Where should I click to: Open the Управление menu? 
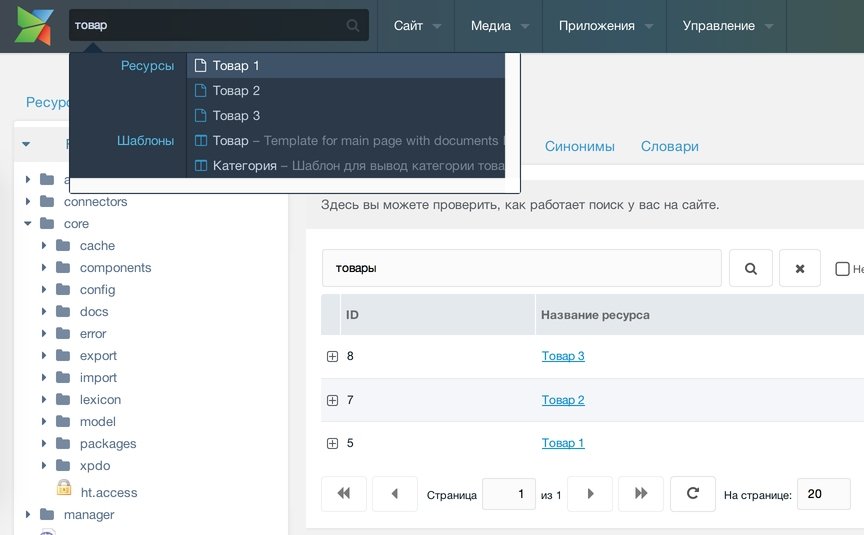pos(727,26)
